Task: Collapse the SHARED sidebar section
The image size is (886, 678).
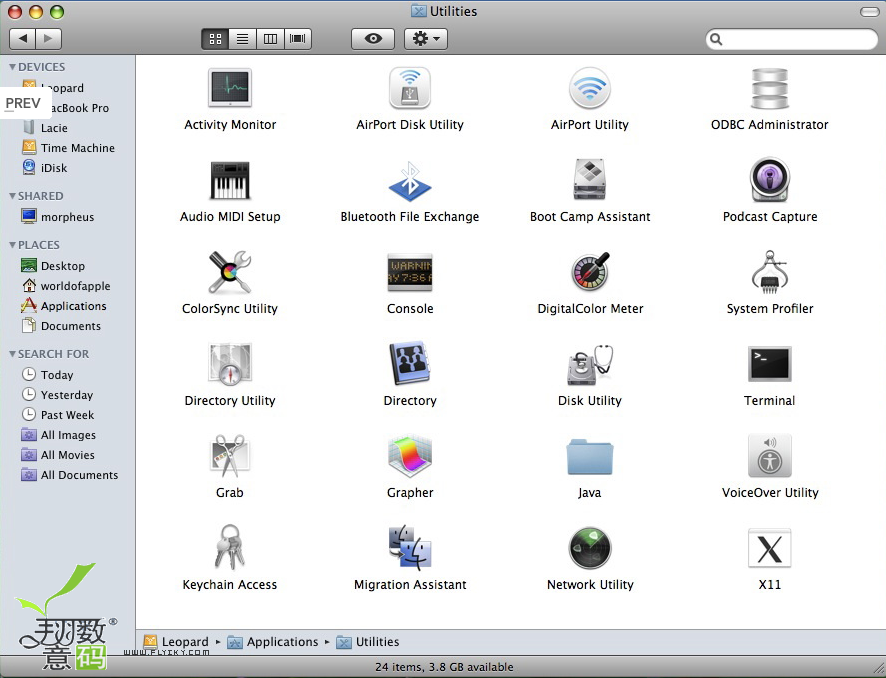Action: click(x=12, y=195)
